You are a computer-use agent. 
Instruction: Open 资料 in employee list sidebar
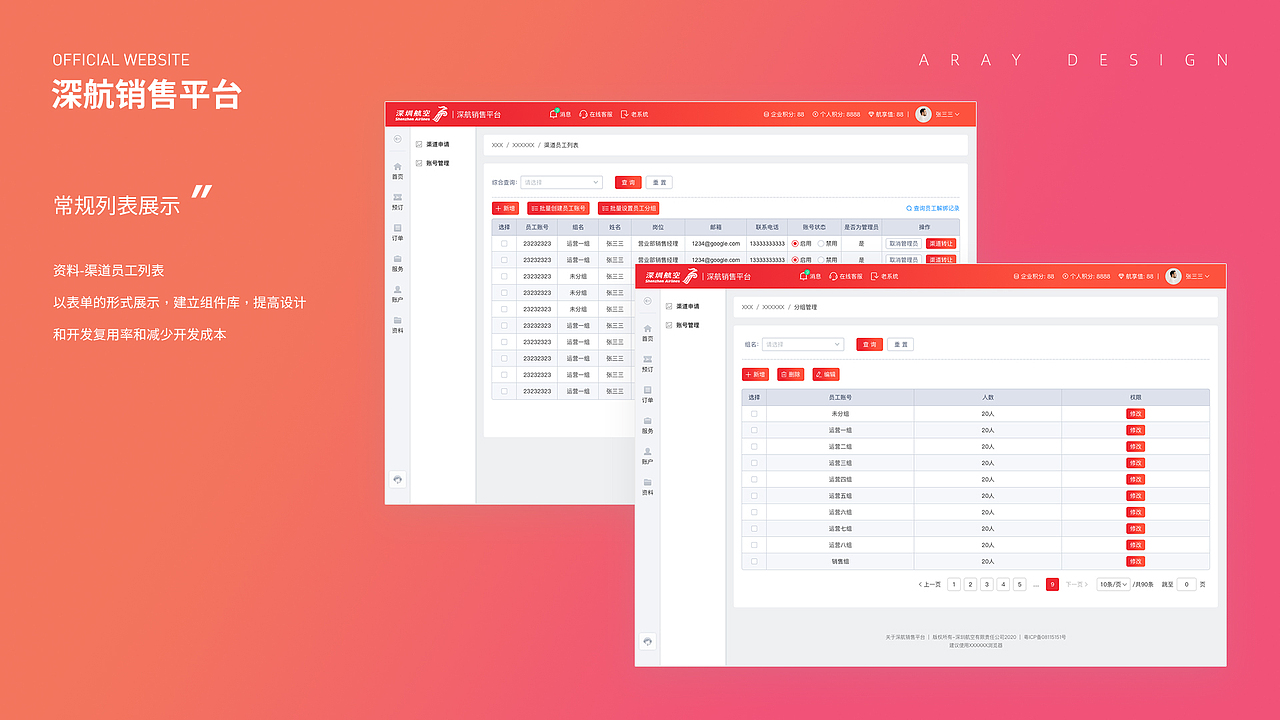click(x=397, y=326)
